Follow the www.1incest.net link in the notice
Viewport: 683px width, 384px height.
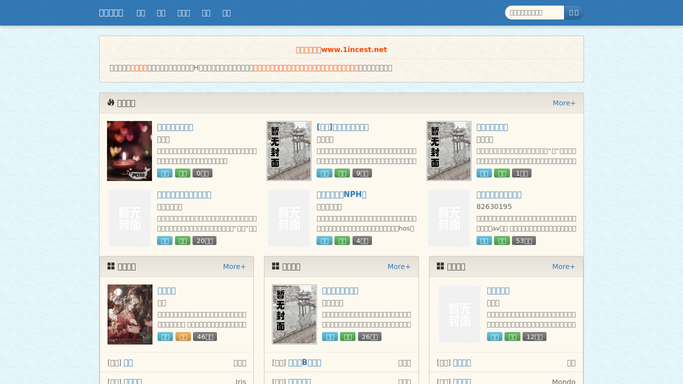[354, 50]
